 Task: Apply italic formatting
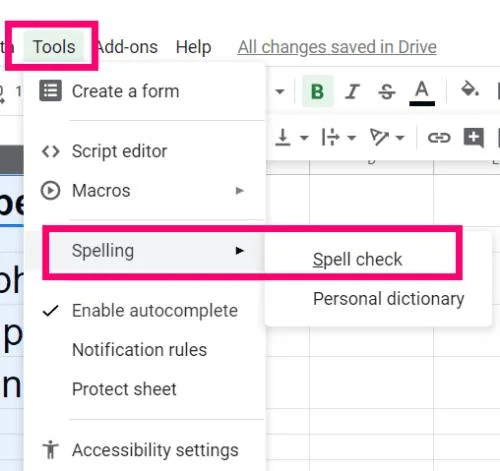point(352,91)
